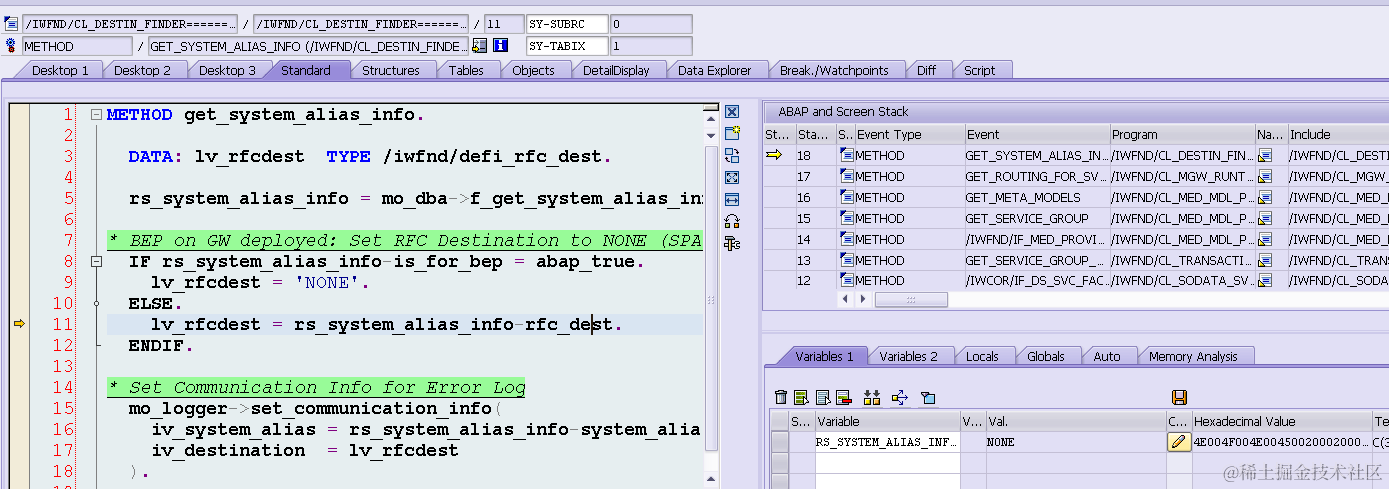The width and height of the screenshot is (1389, 489).
Task: Click the exchange tool icon beside editor
Action: [732, 156]
